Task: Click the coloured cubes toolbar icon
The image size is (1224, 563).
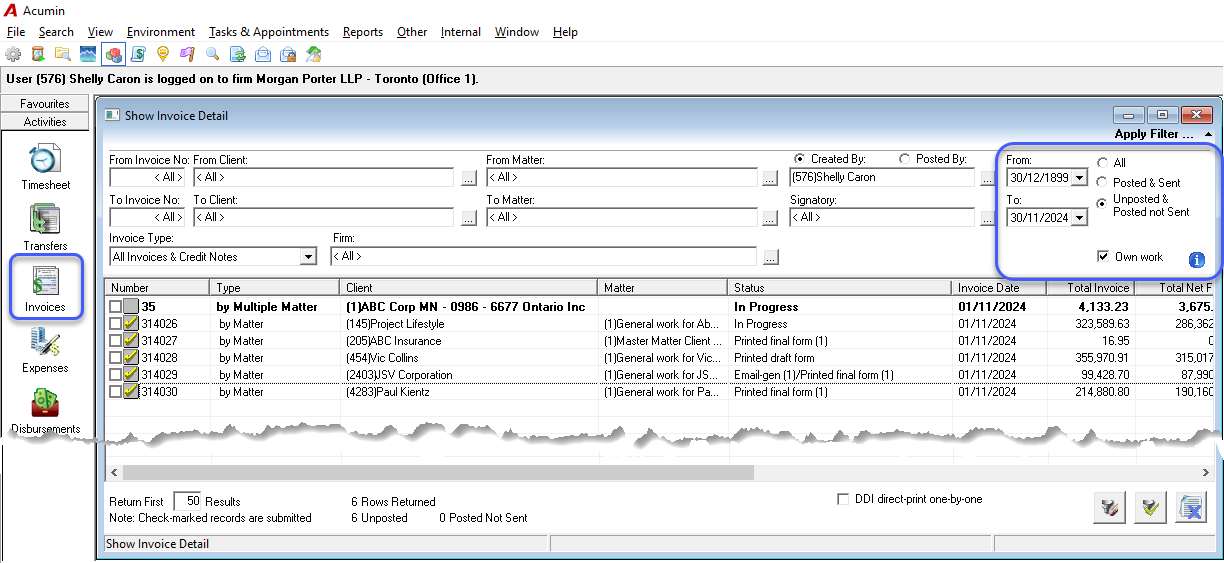Action: [113, 54]
